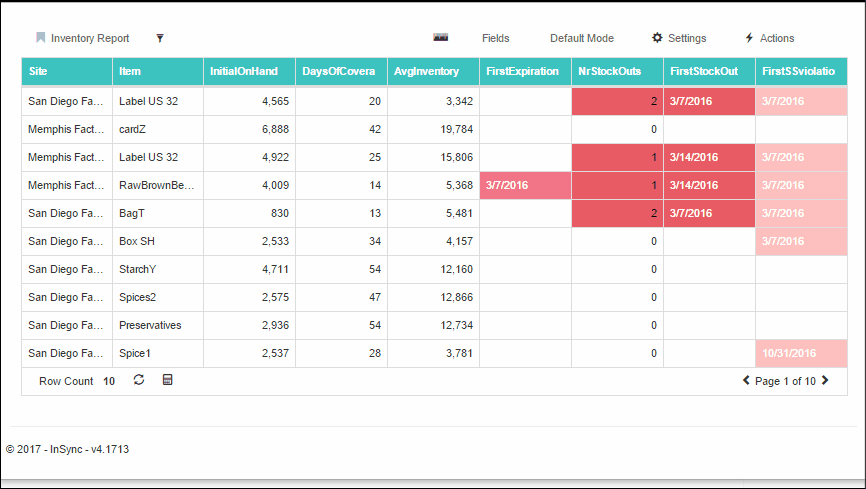This screenshot has height=489, width=866.
Task: Go to next page with right chevron
Action: point(825,381)
